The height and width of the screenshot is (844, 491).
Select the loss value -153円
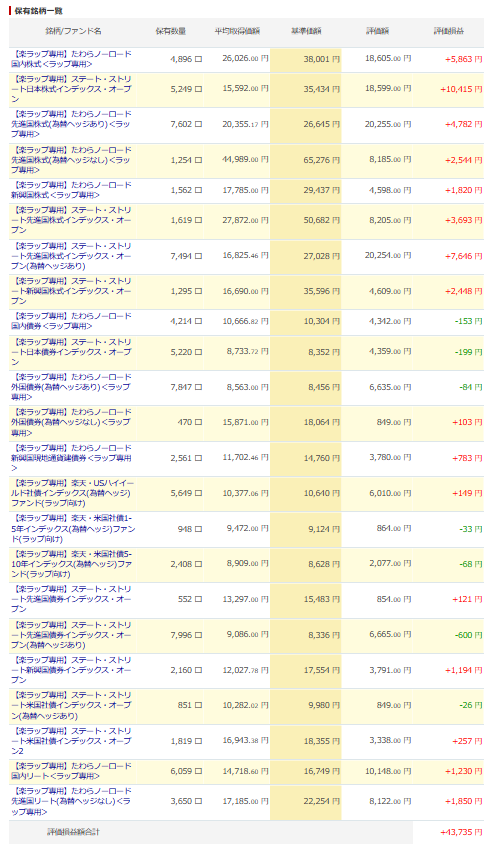[469, 321]
